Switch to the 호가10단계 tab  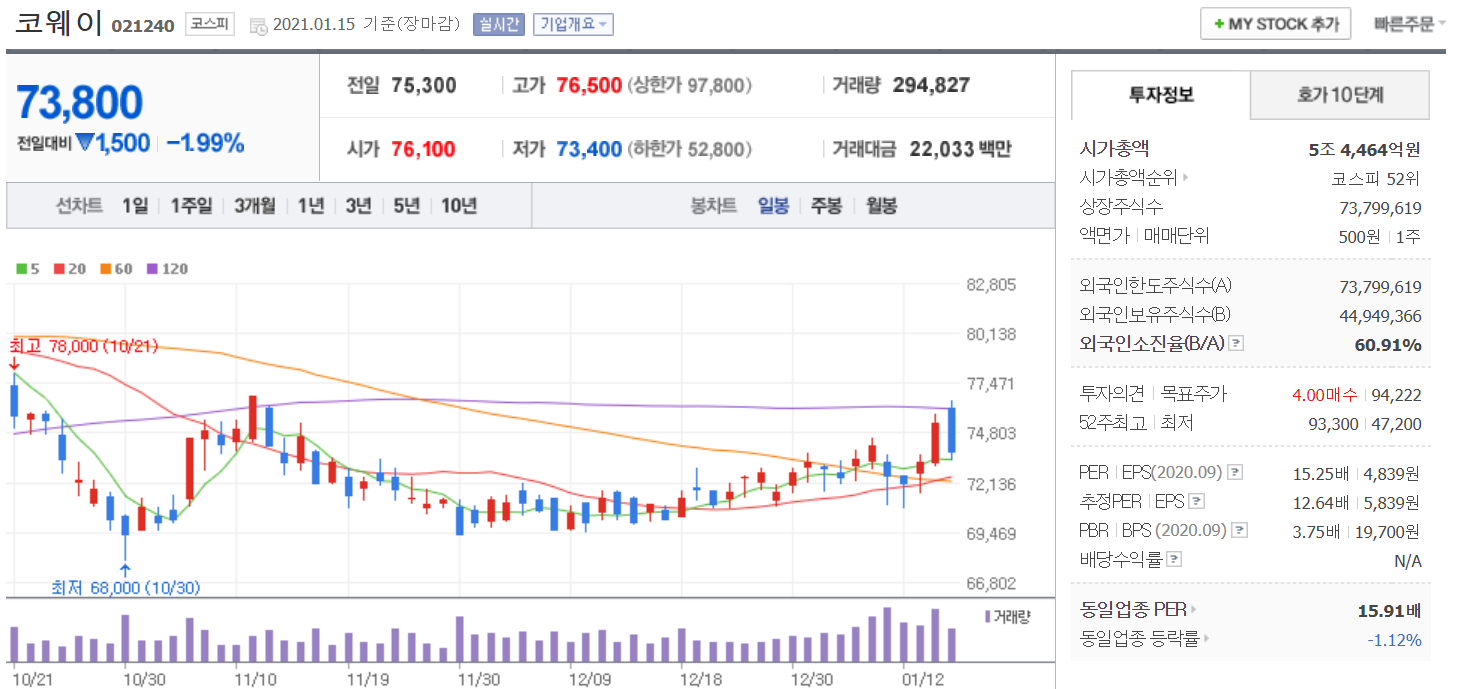(x=1339, y=96)
